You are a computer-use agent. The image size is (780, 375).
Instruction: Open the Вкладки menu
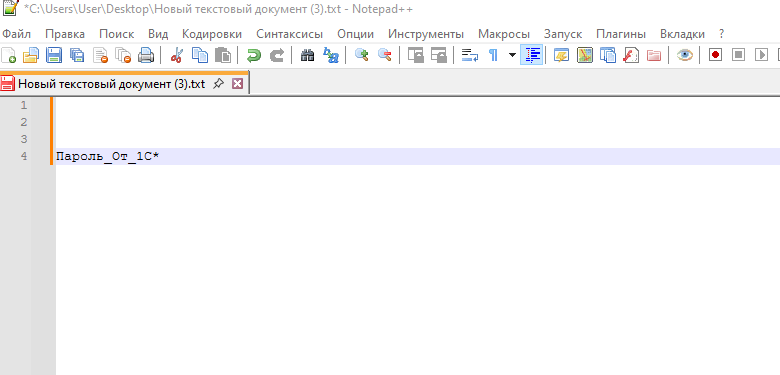coord(682,34)
